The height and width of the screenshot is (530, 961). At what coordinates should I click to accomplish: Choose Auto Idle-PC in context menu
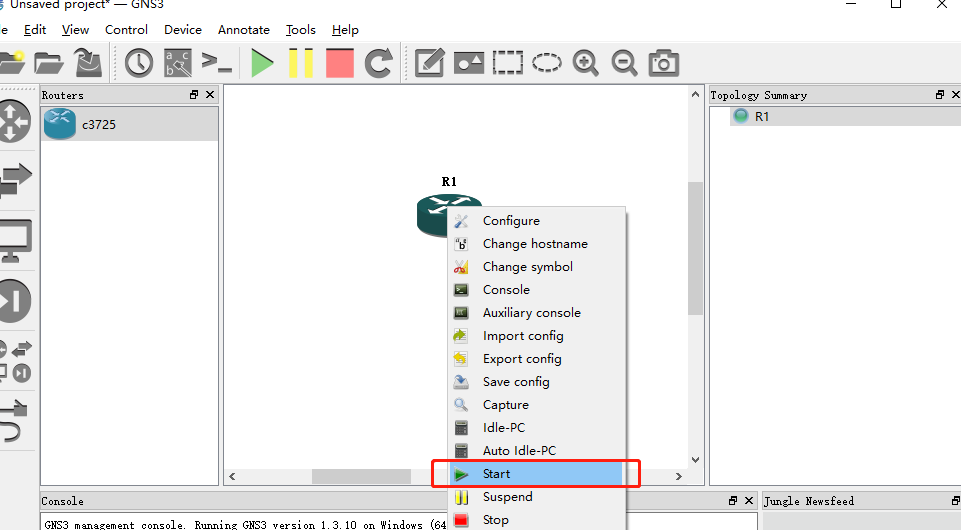[536, 450]
